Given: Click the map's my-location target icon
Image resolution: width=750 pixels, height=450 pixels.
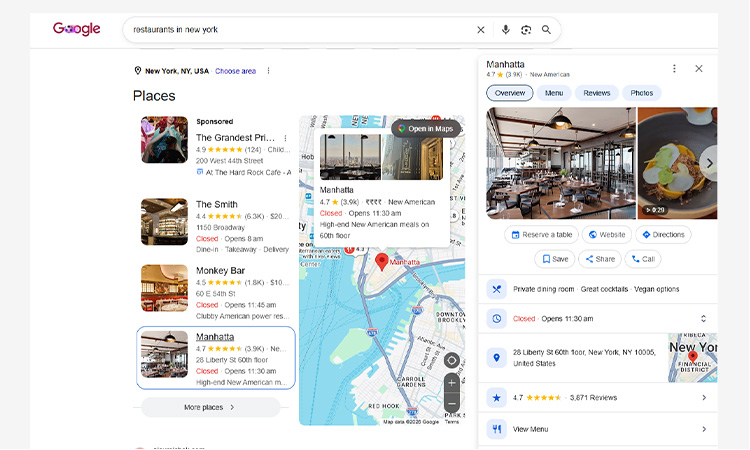Looking at the screenshot, I should (452, 361).
